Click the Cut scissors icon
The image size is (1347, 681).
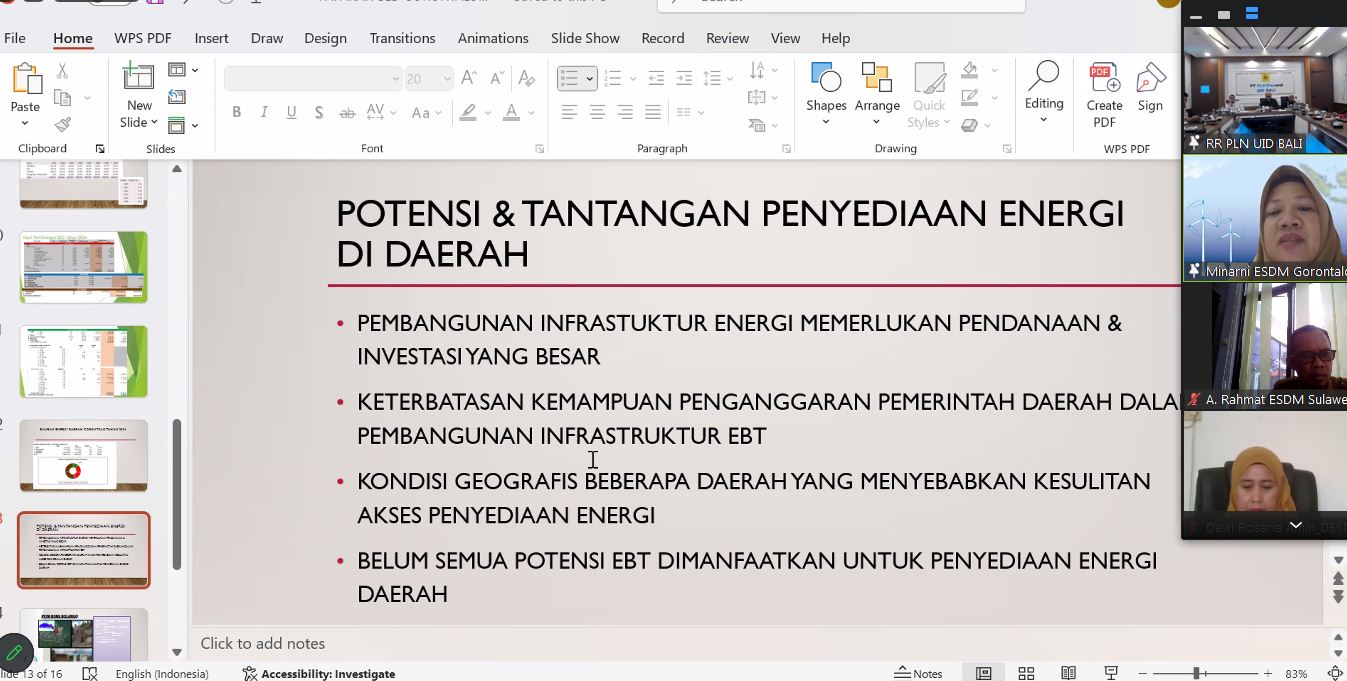(x=63, y=71)
